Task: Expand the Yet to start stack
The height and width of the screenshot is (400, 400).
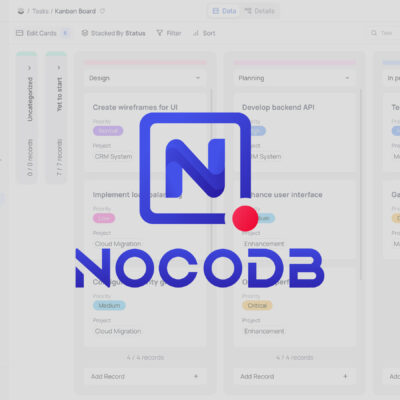Action: coord(59,68)
